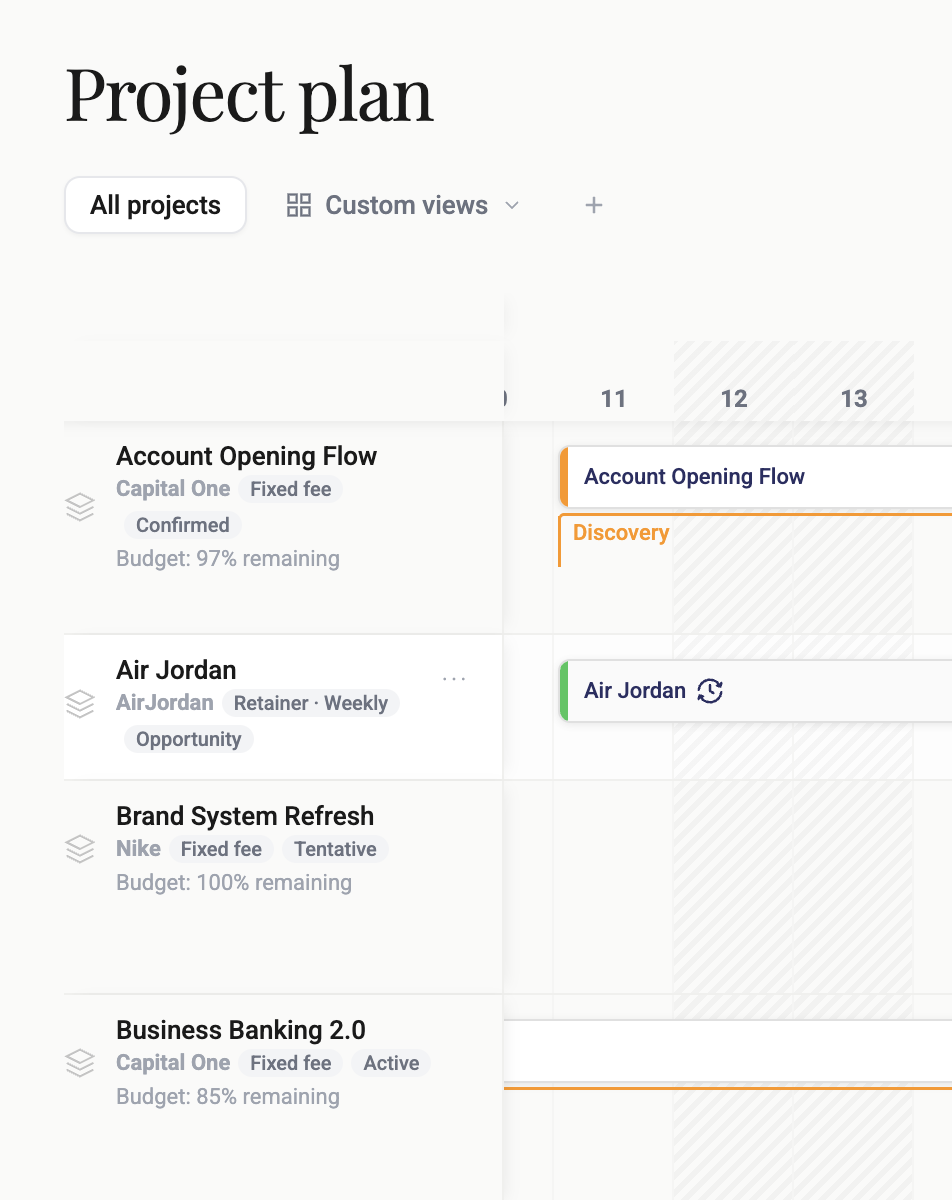The image size is (952, 1200).
Task: Click the Project plan heading
Action: (250, 96)
